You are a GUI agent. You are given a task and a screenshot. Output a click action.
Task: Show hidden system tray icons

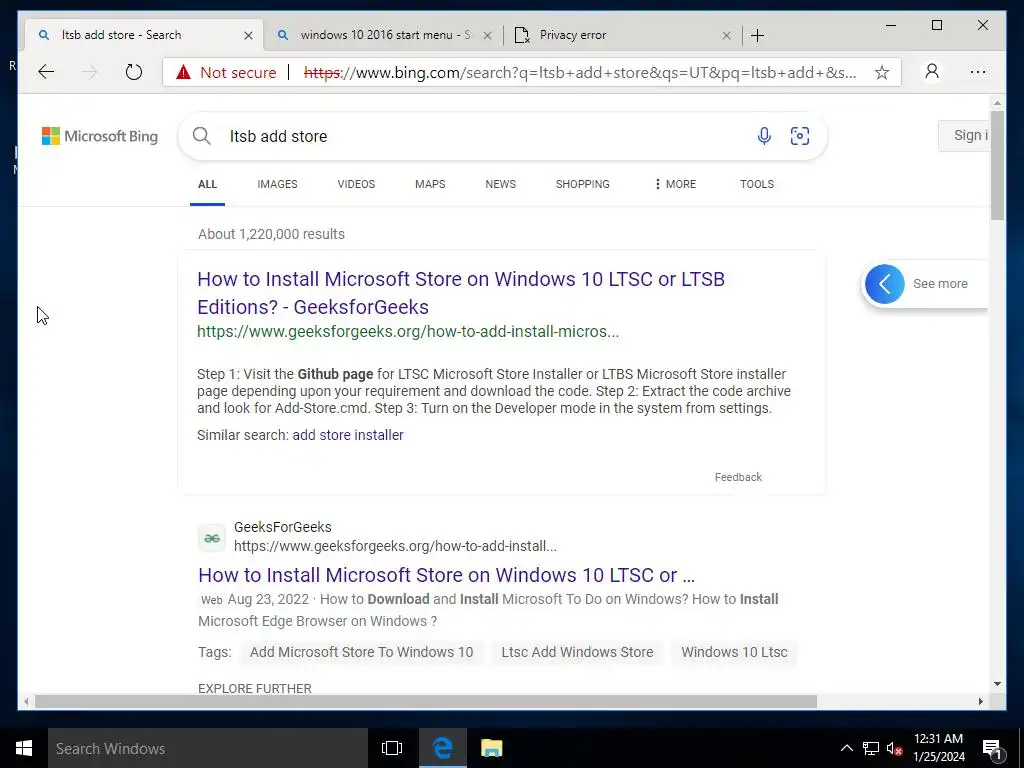(846, 748)
